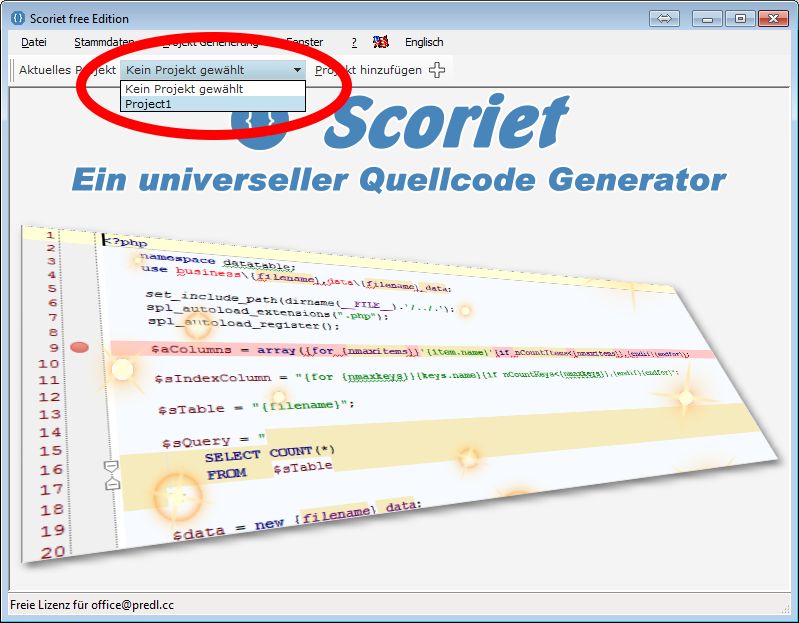Minimize the Scoriet window
Viewport: 799px width, 623px height.
coord(707,18)
